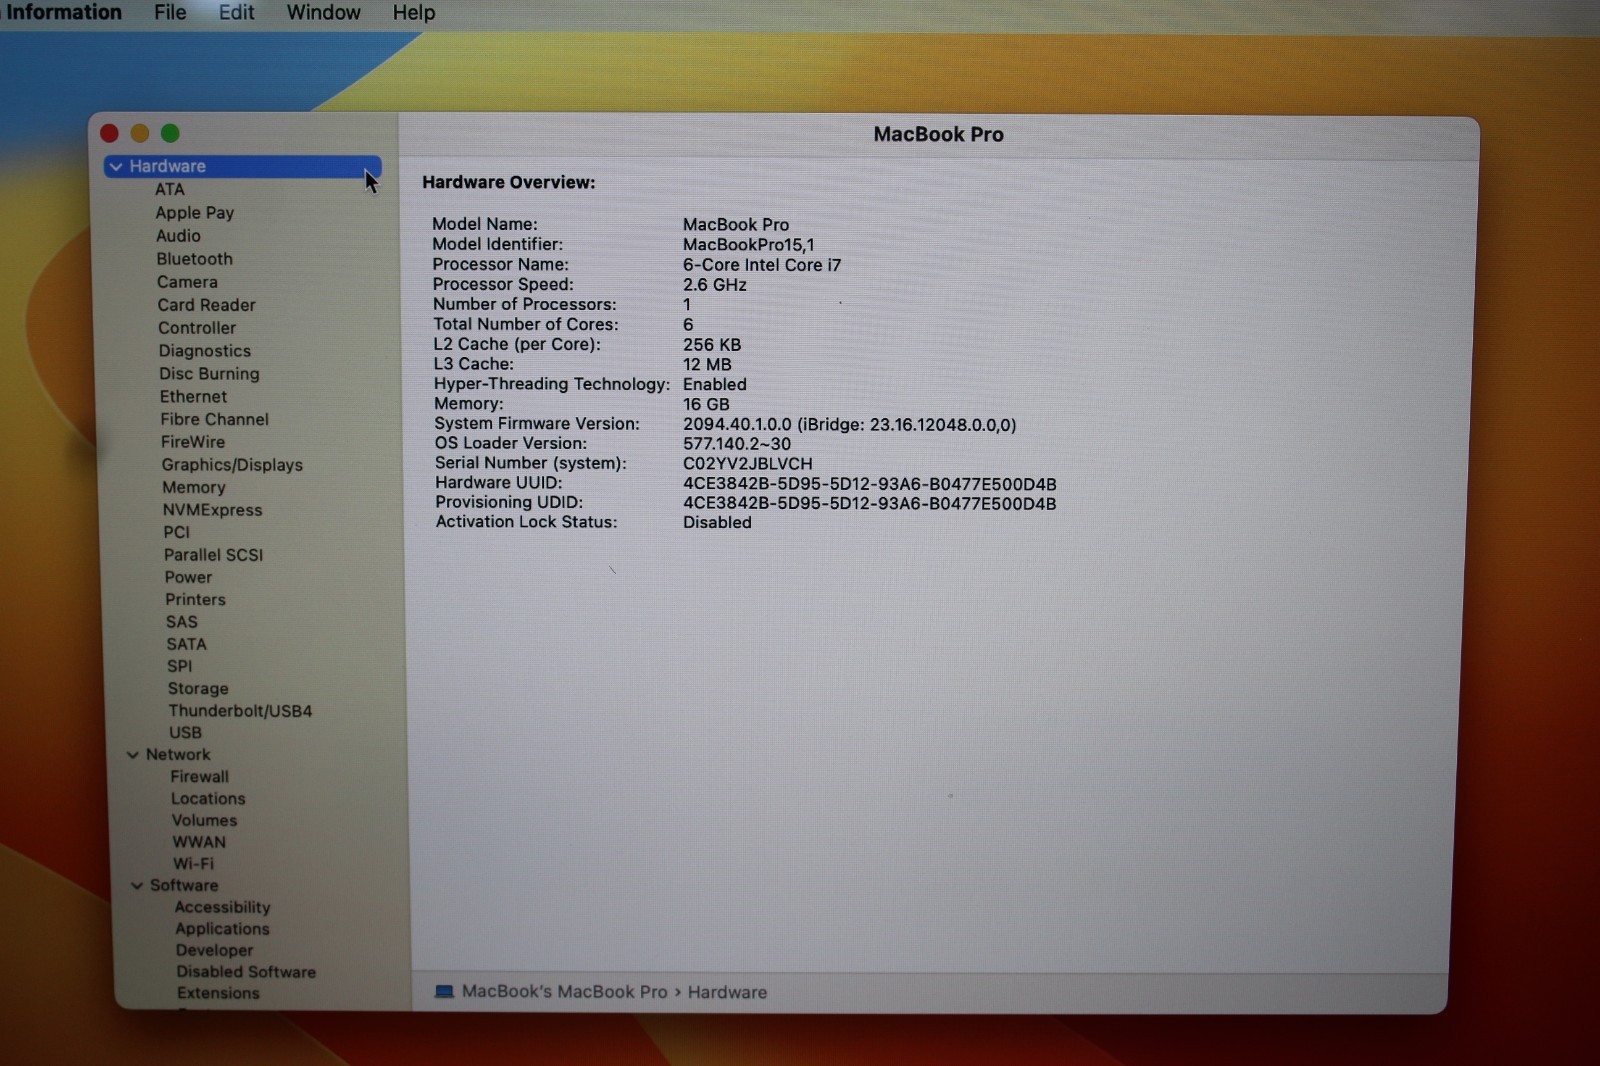This screenshot has width=1600, height=1066.
Task: Click the Activation Lock Status value Disabled
Action: tap(717, 523)
